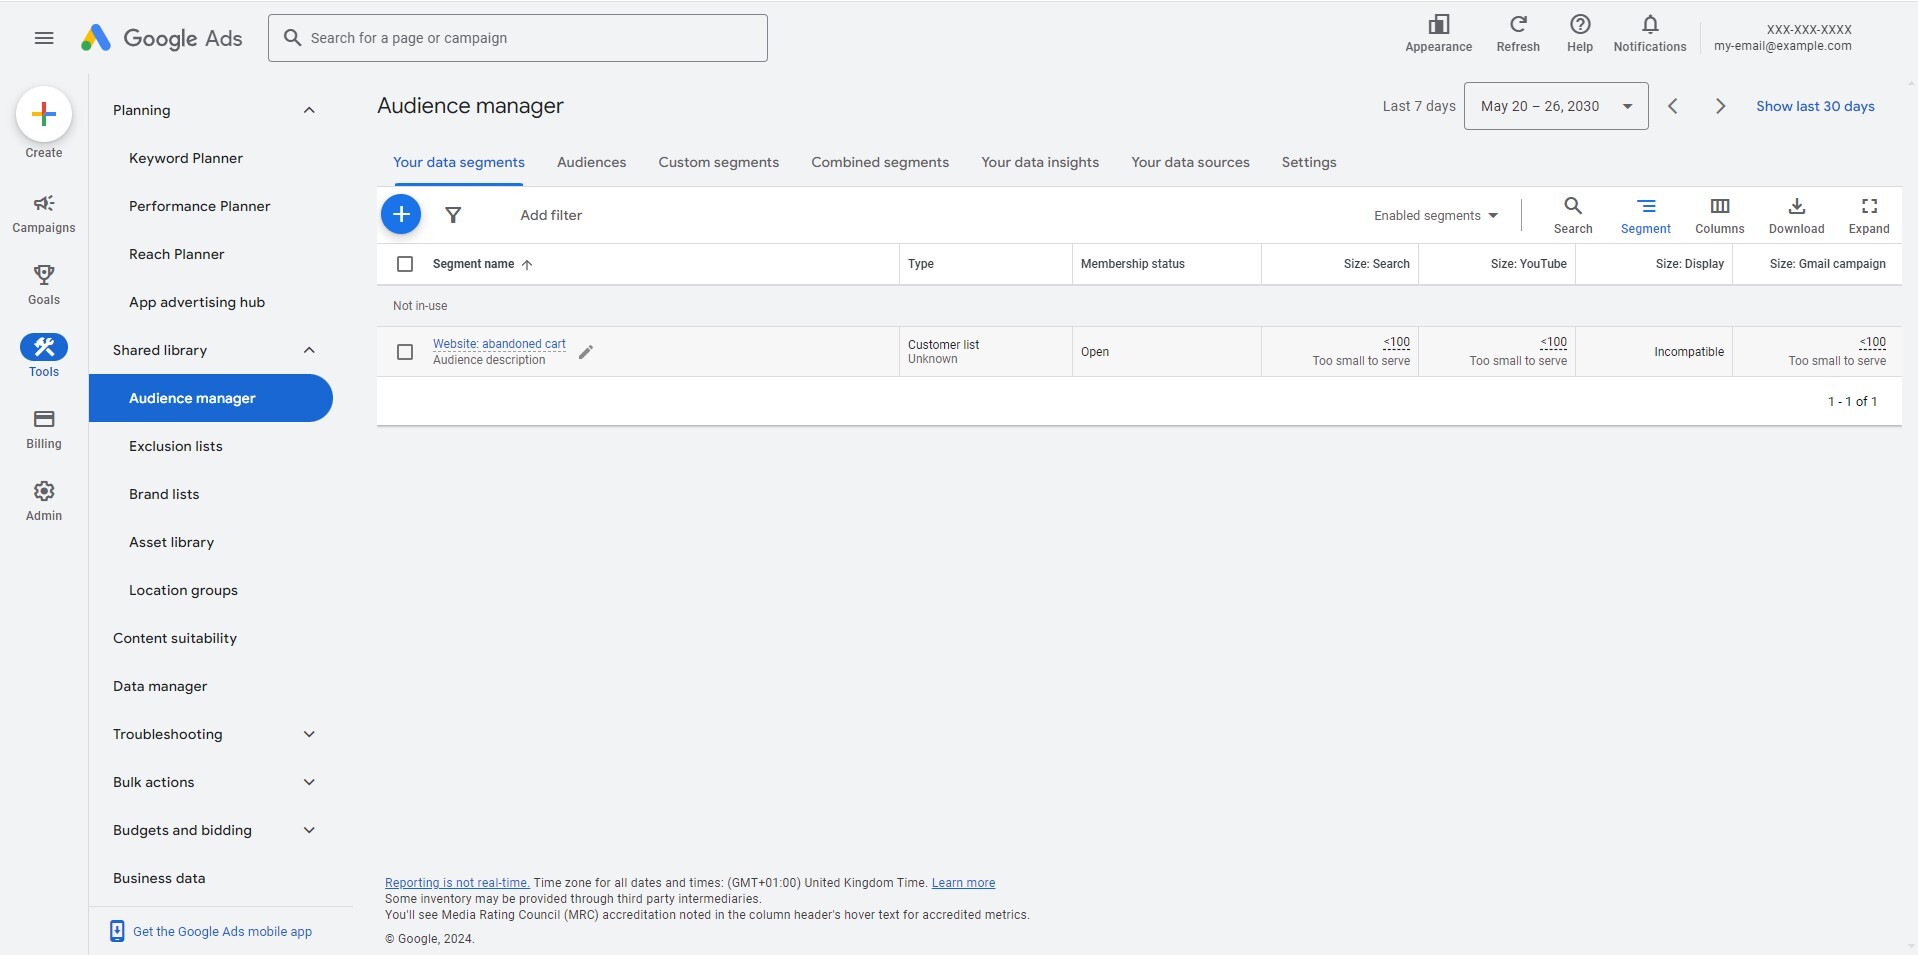Click the Tools icon in sidebar
Screen dimensions: 1918x955
coord(43,349)
